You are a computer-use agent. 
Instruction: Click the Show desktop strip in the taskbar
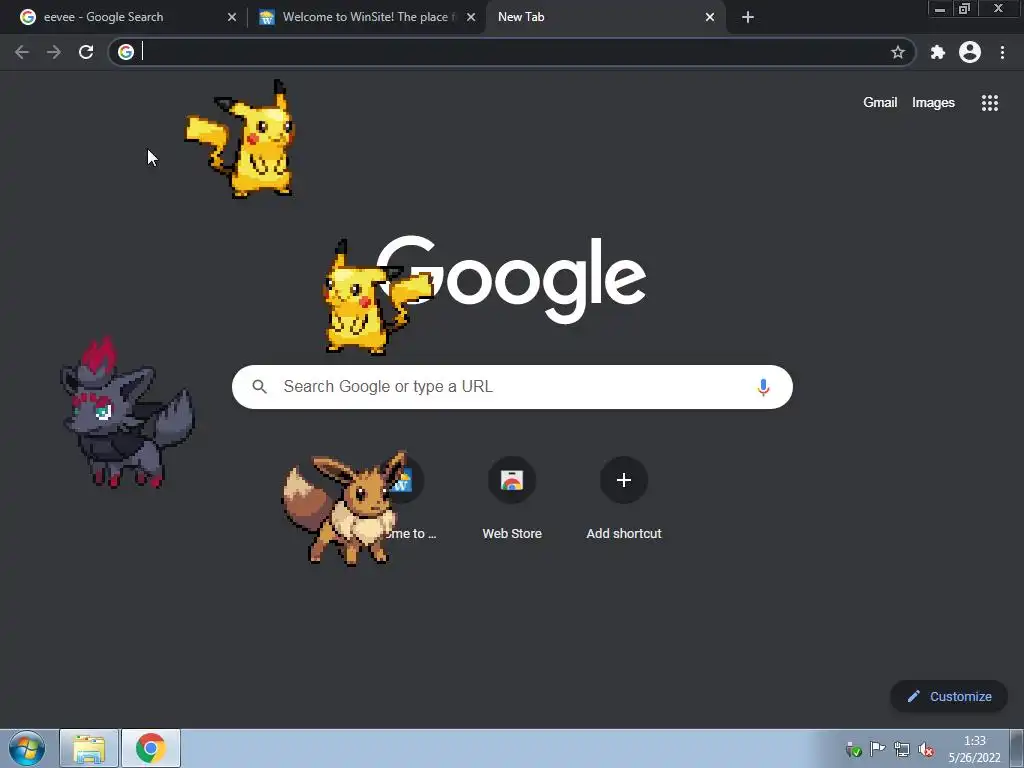(x=1017, y=748)
